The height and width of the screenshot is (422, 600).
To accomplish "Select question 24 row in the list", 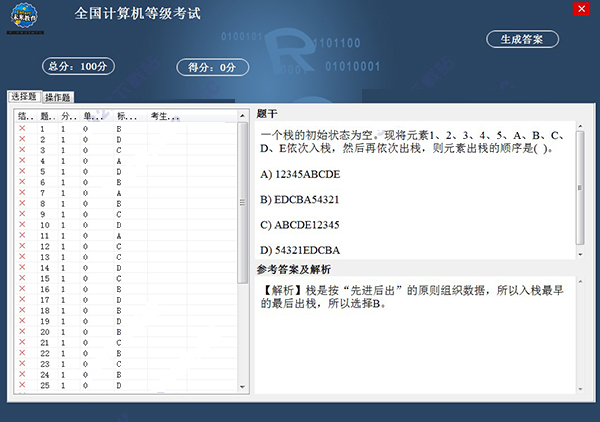I will pyautogui.click(x=126, y=375).
